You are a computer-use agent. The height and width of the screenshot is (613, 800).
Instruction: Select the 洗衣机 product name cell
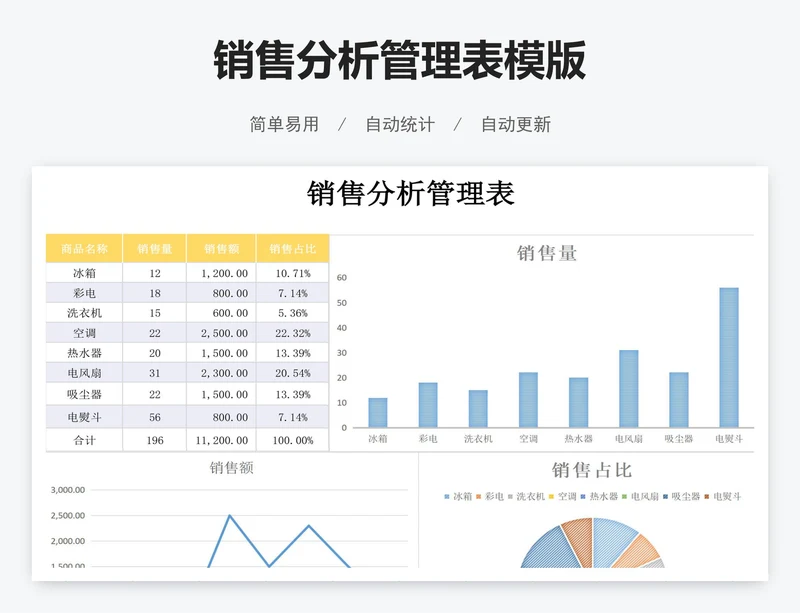84,313
